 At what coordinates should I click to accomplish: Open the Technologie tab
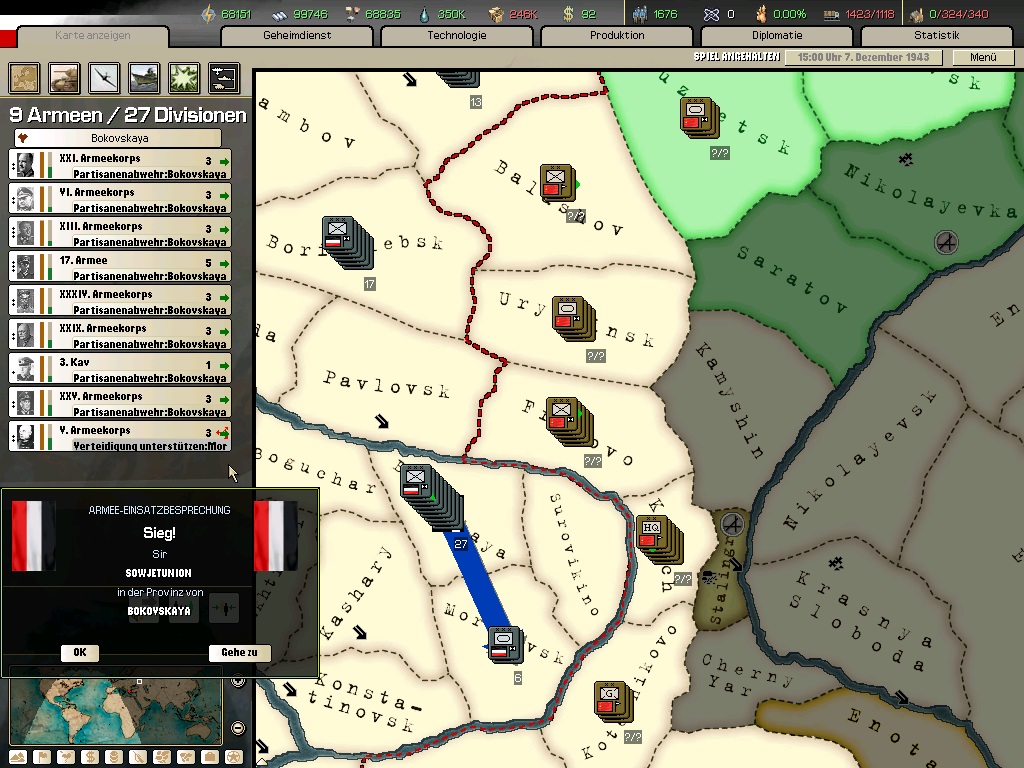point(457,36)
